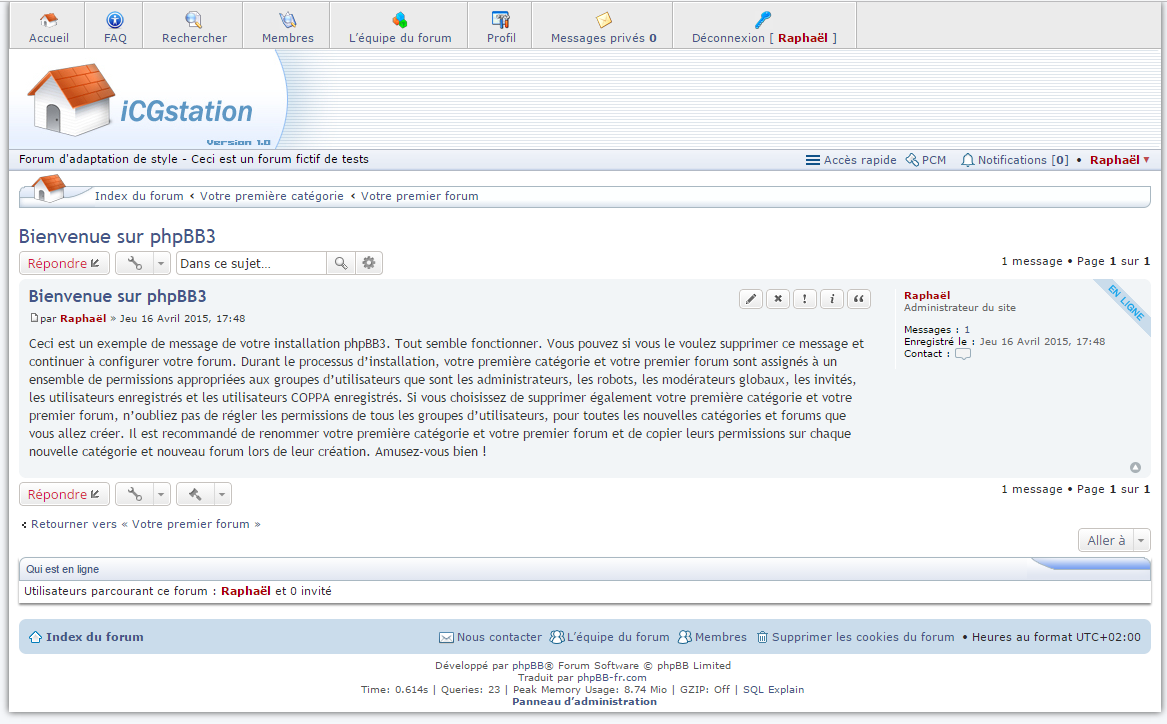Click the top Répondre button
The image size is (1167, 724).
(x=64, y=263)
